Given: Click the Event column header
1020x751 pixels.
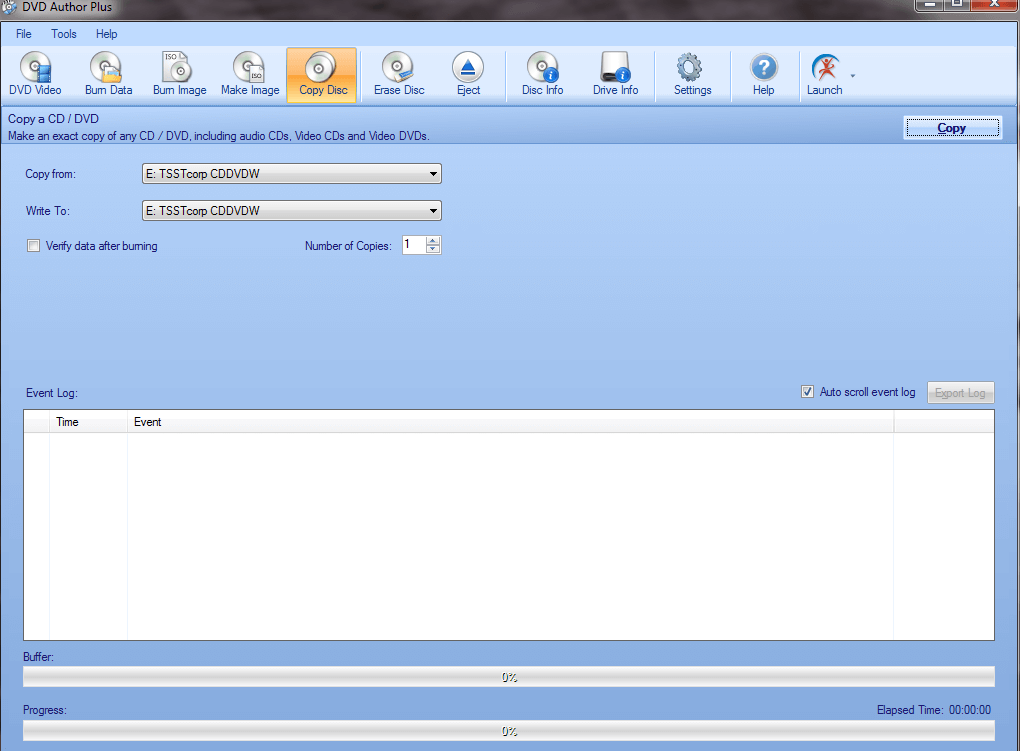Looking at the screenshot, I should [x=511, y=422].
